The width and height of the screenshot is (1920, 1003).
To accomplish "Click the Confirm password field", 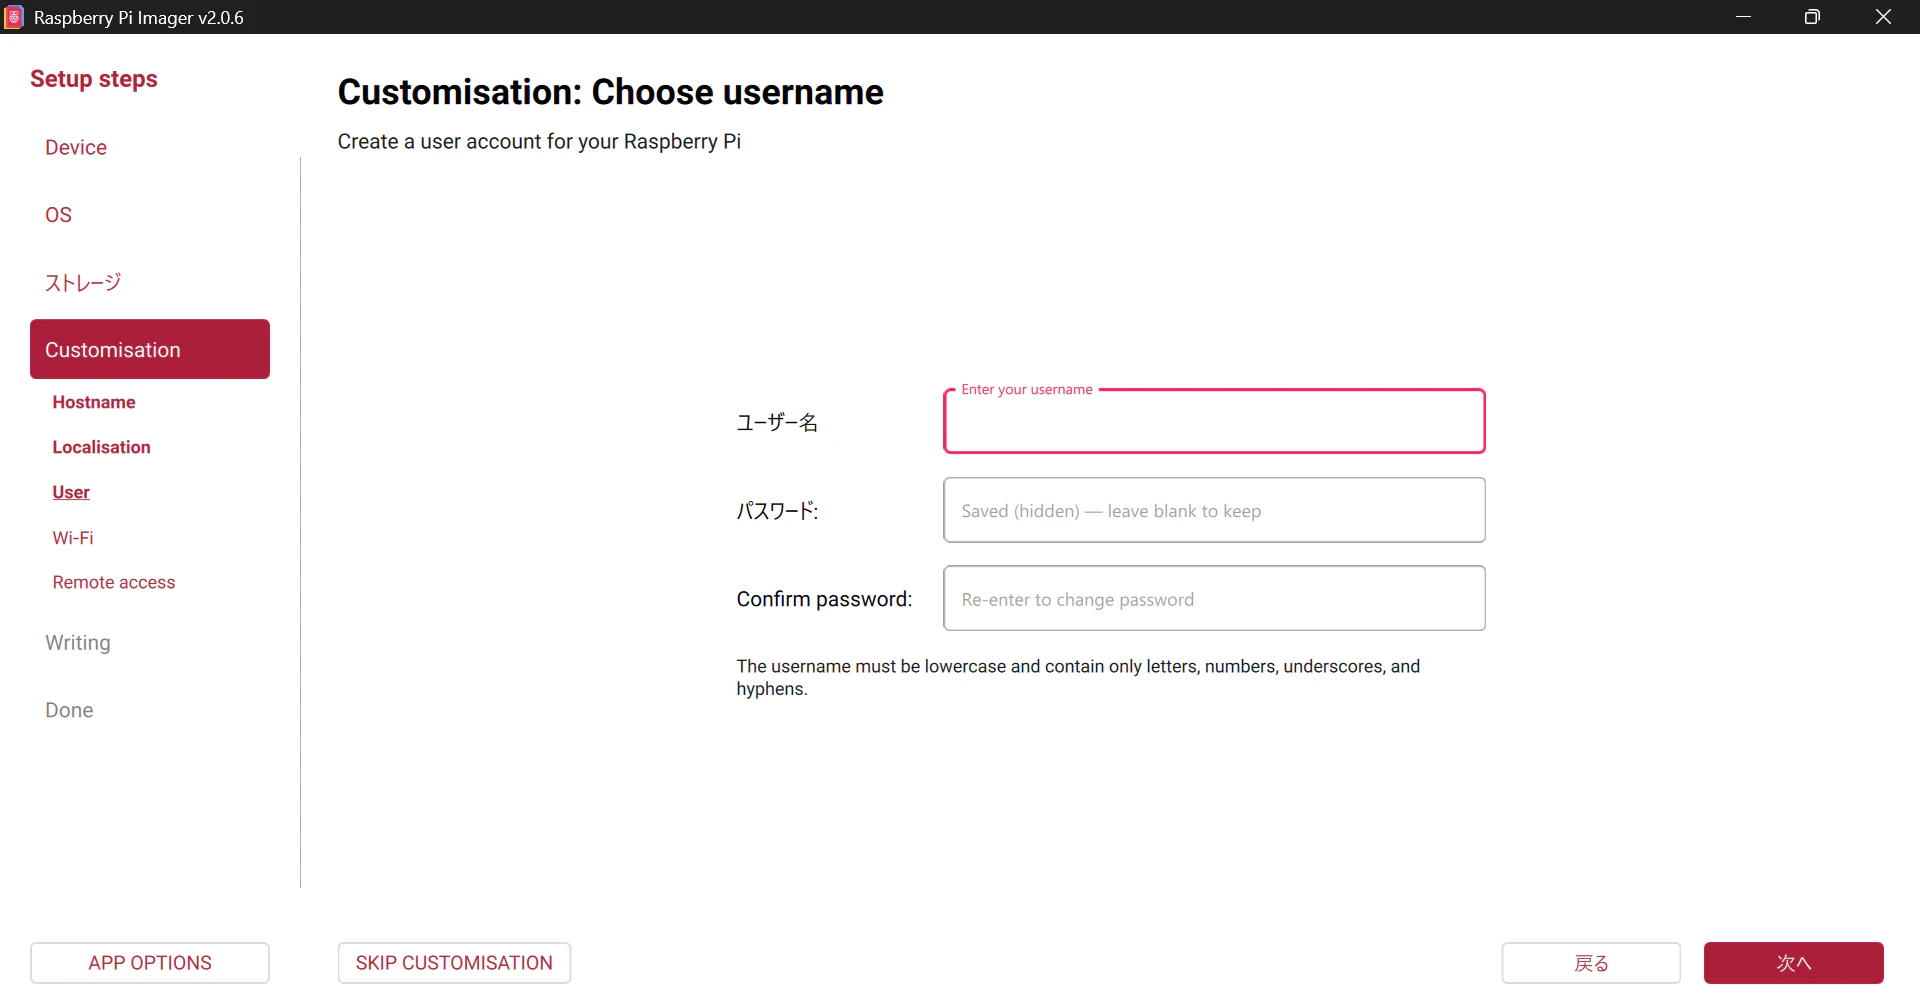I will (x=1214, y=598).
